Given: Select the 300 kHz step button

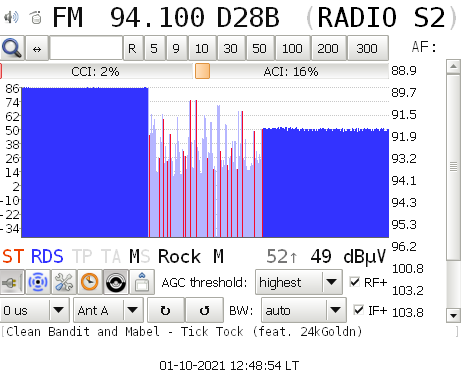Looking at the screenshot, I should coord(367,48).
